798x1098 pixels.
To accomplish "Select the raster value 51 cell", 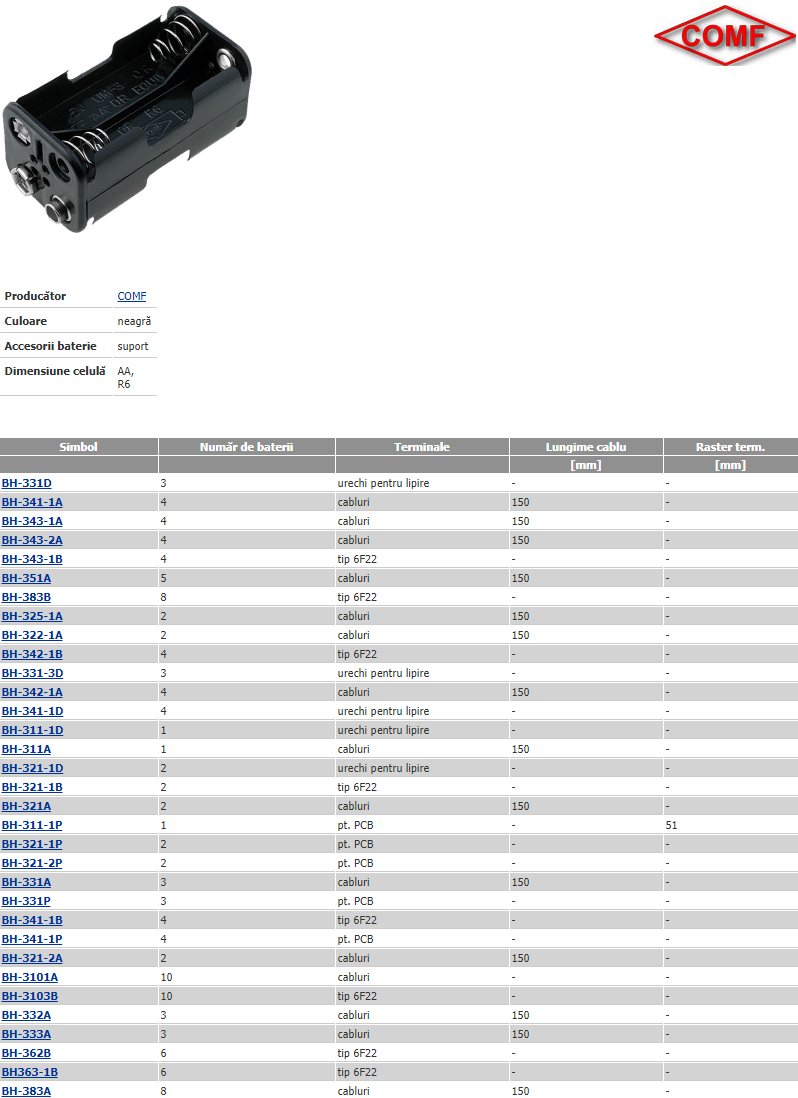I will point(671,825).
